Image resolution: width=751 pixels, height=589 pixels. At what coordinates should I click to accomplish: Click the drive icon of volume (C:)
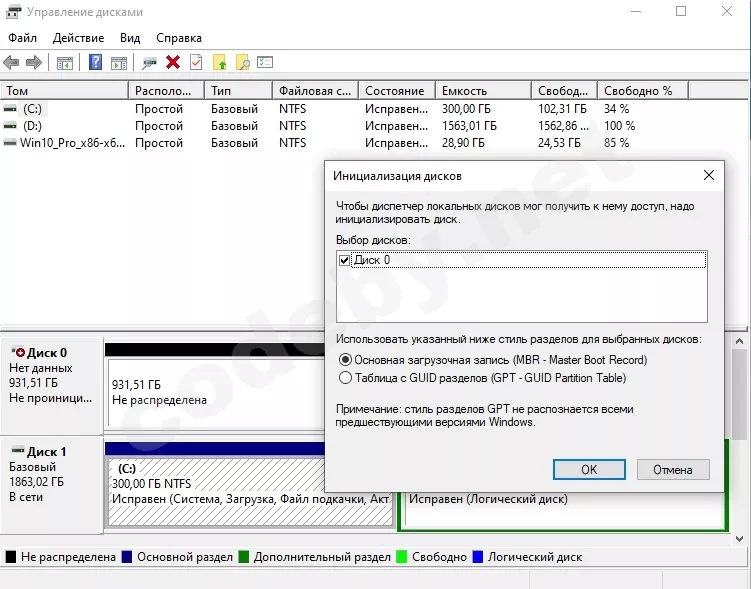click(10, 109)
